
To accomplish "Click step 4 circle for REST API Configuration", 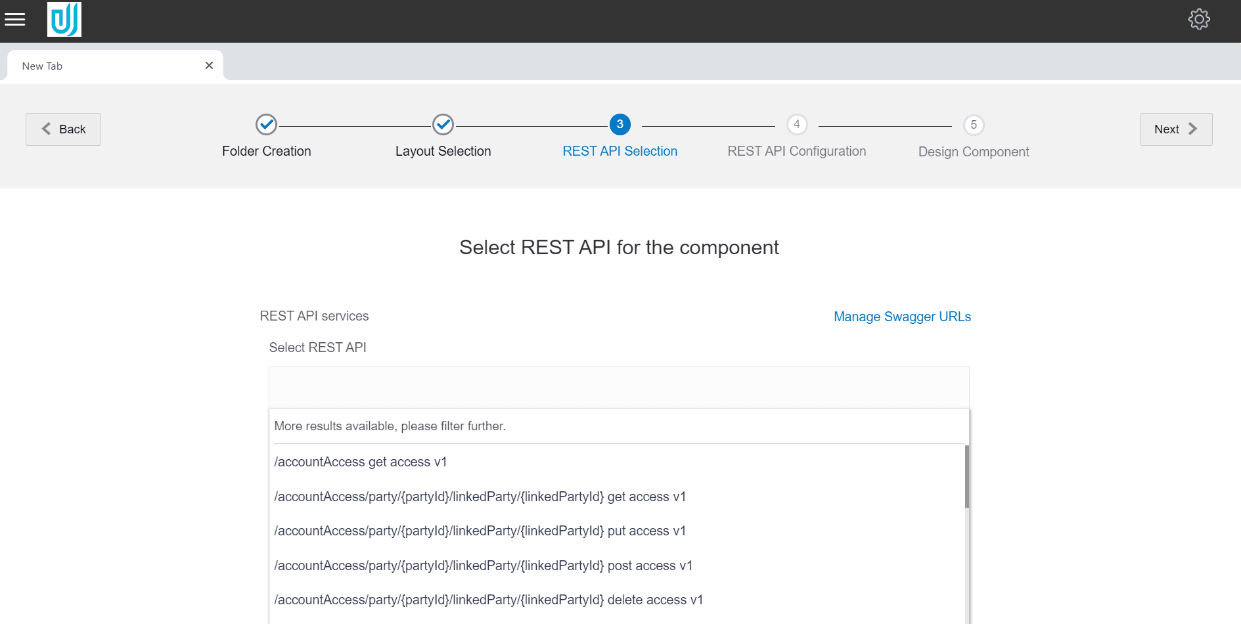I will click(797, 125).
